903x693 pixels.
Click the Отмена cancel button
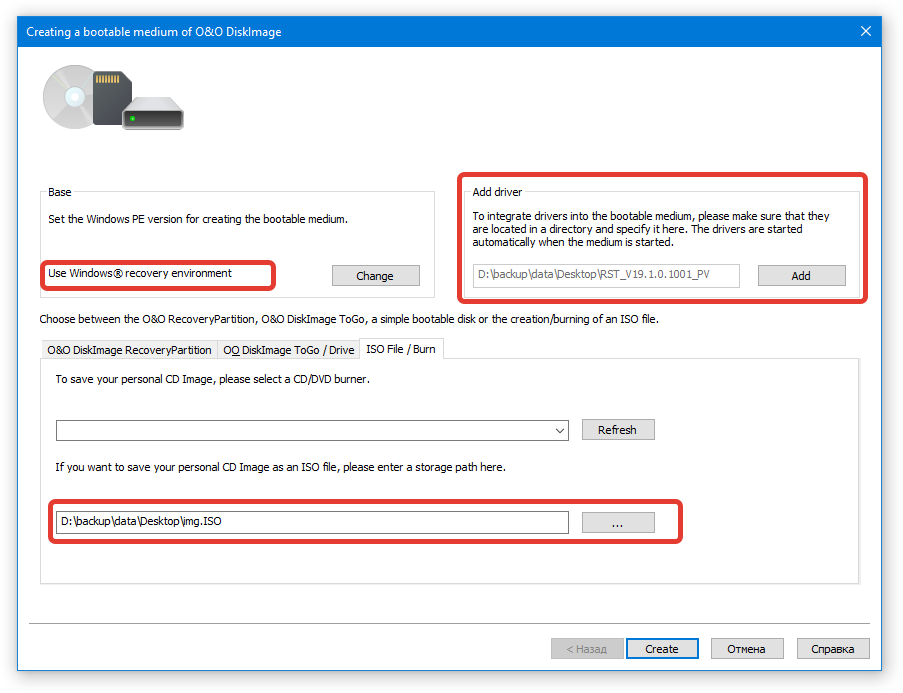[x=747, y=649]
